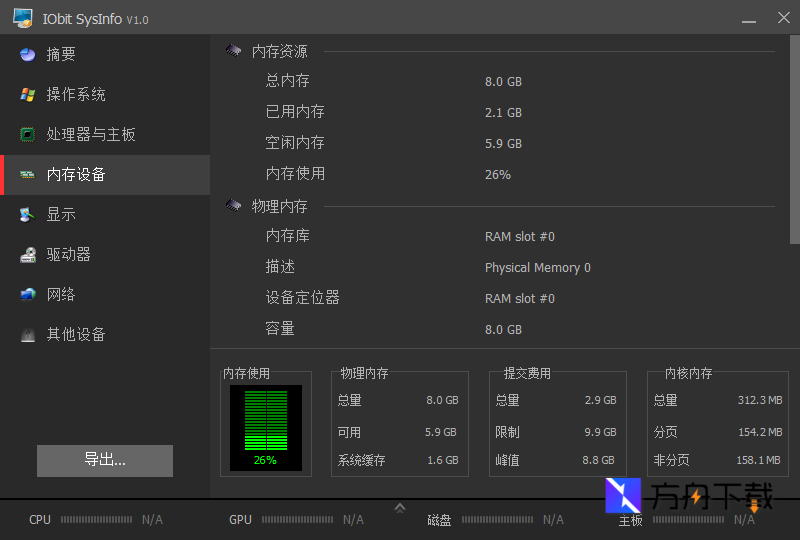Screen dimensions: 800x540
Task: Click the 峰值 value 8.8 GB
Action: [x=598, y=460]
